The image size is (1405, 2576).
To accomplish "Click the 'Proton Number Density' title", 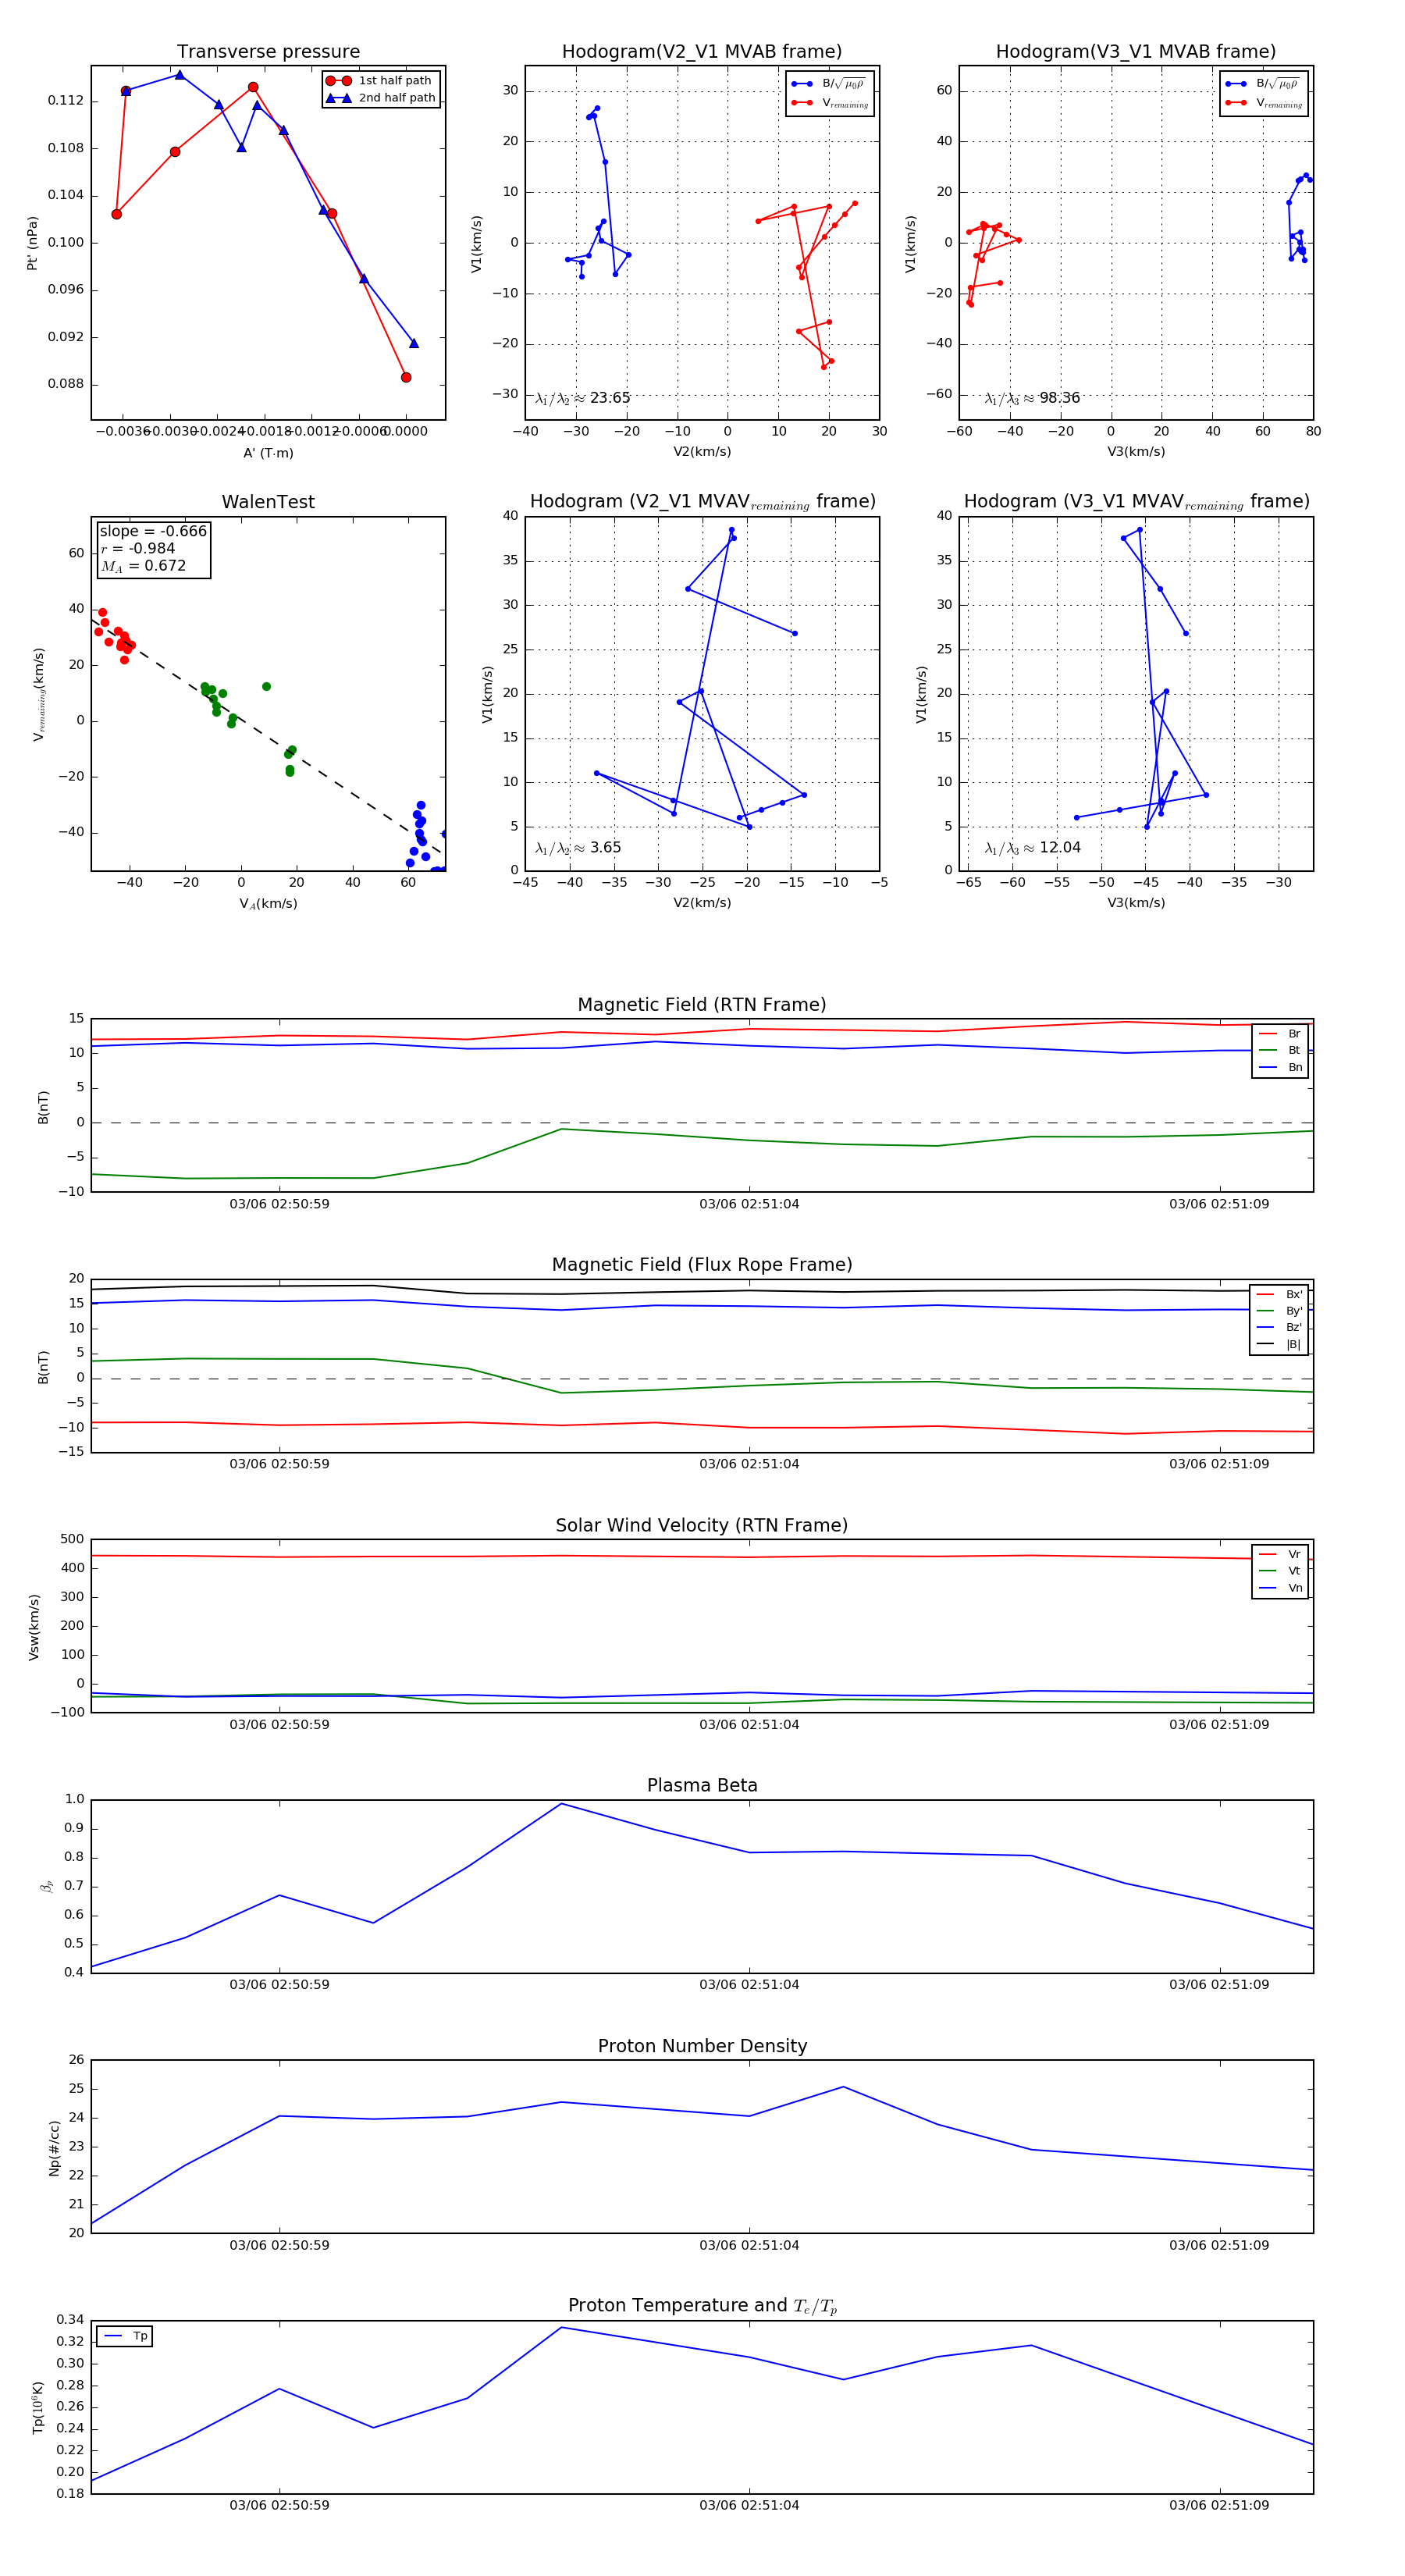I will pos(702,2046).
